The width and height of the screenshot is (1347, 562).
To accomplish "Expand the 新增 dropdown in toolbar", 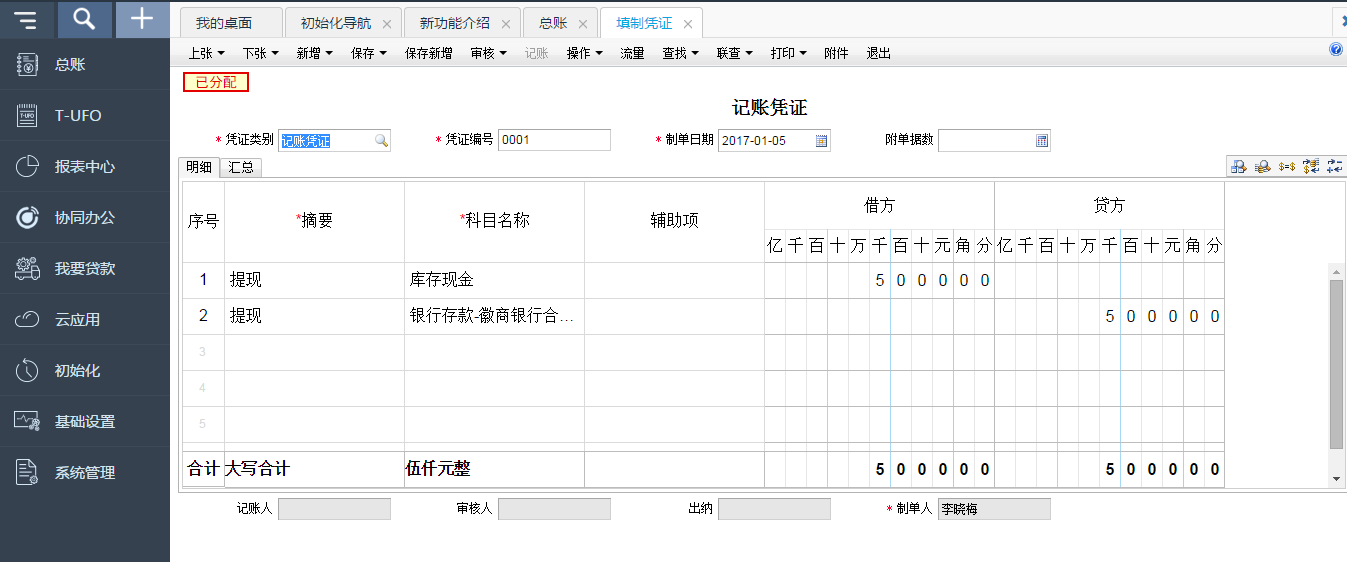I will 314,54.
